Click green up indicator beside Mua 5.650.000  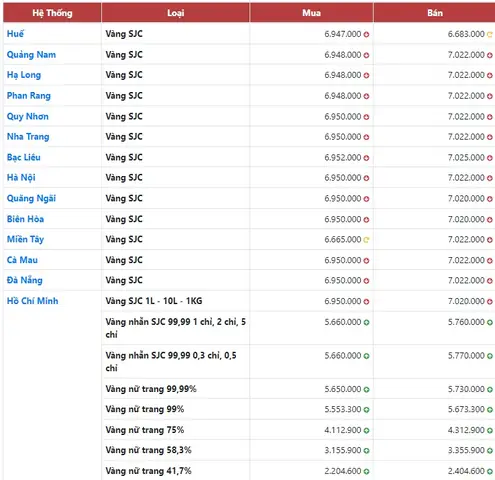point(366,389)
